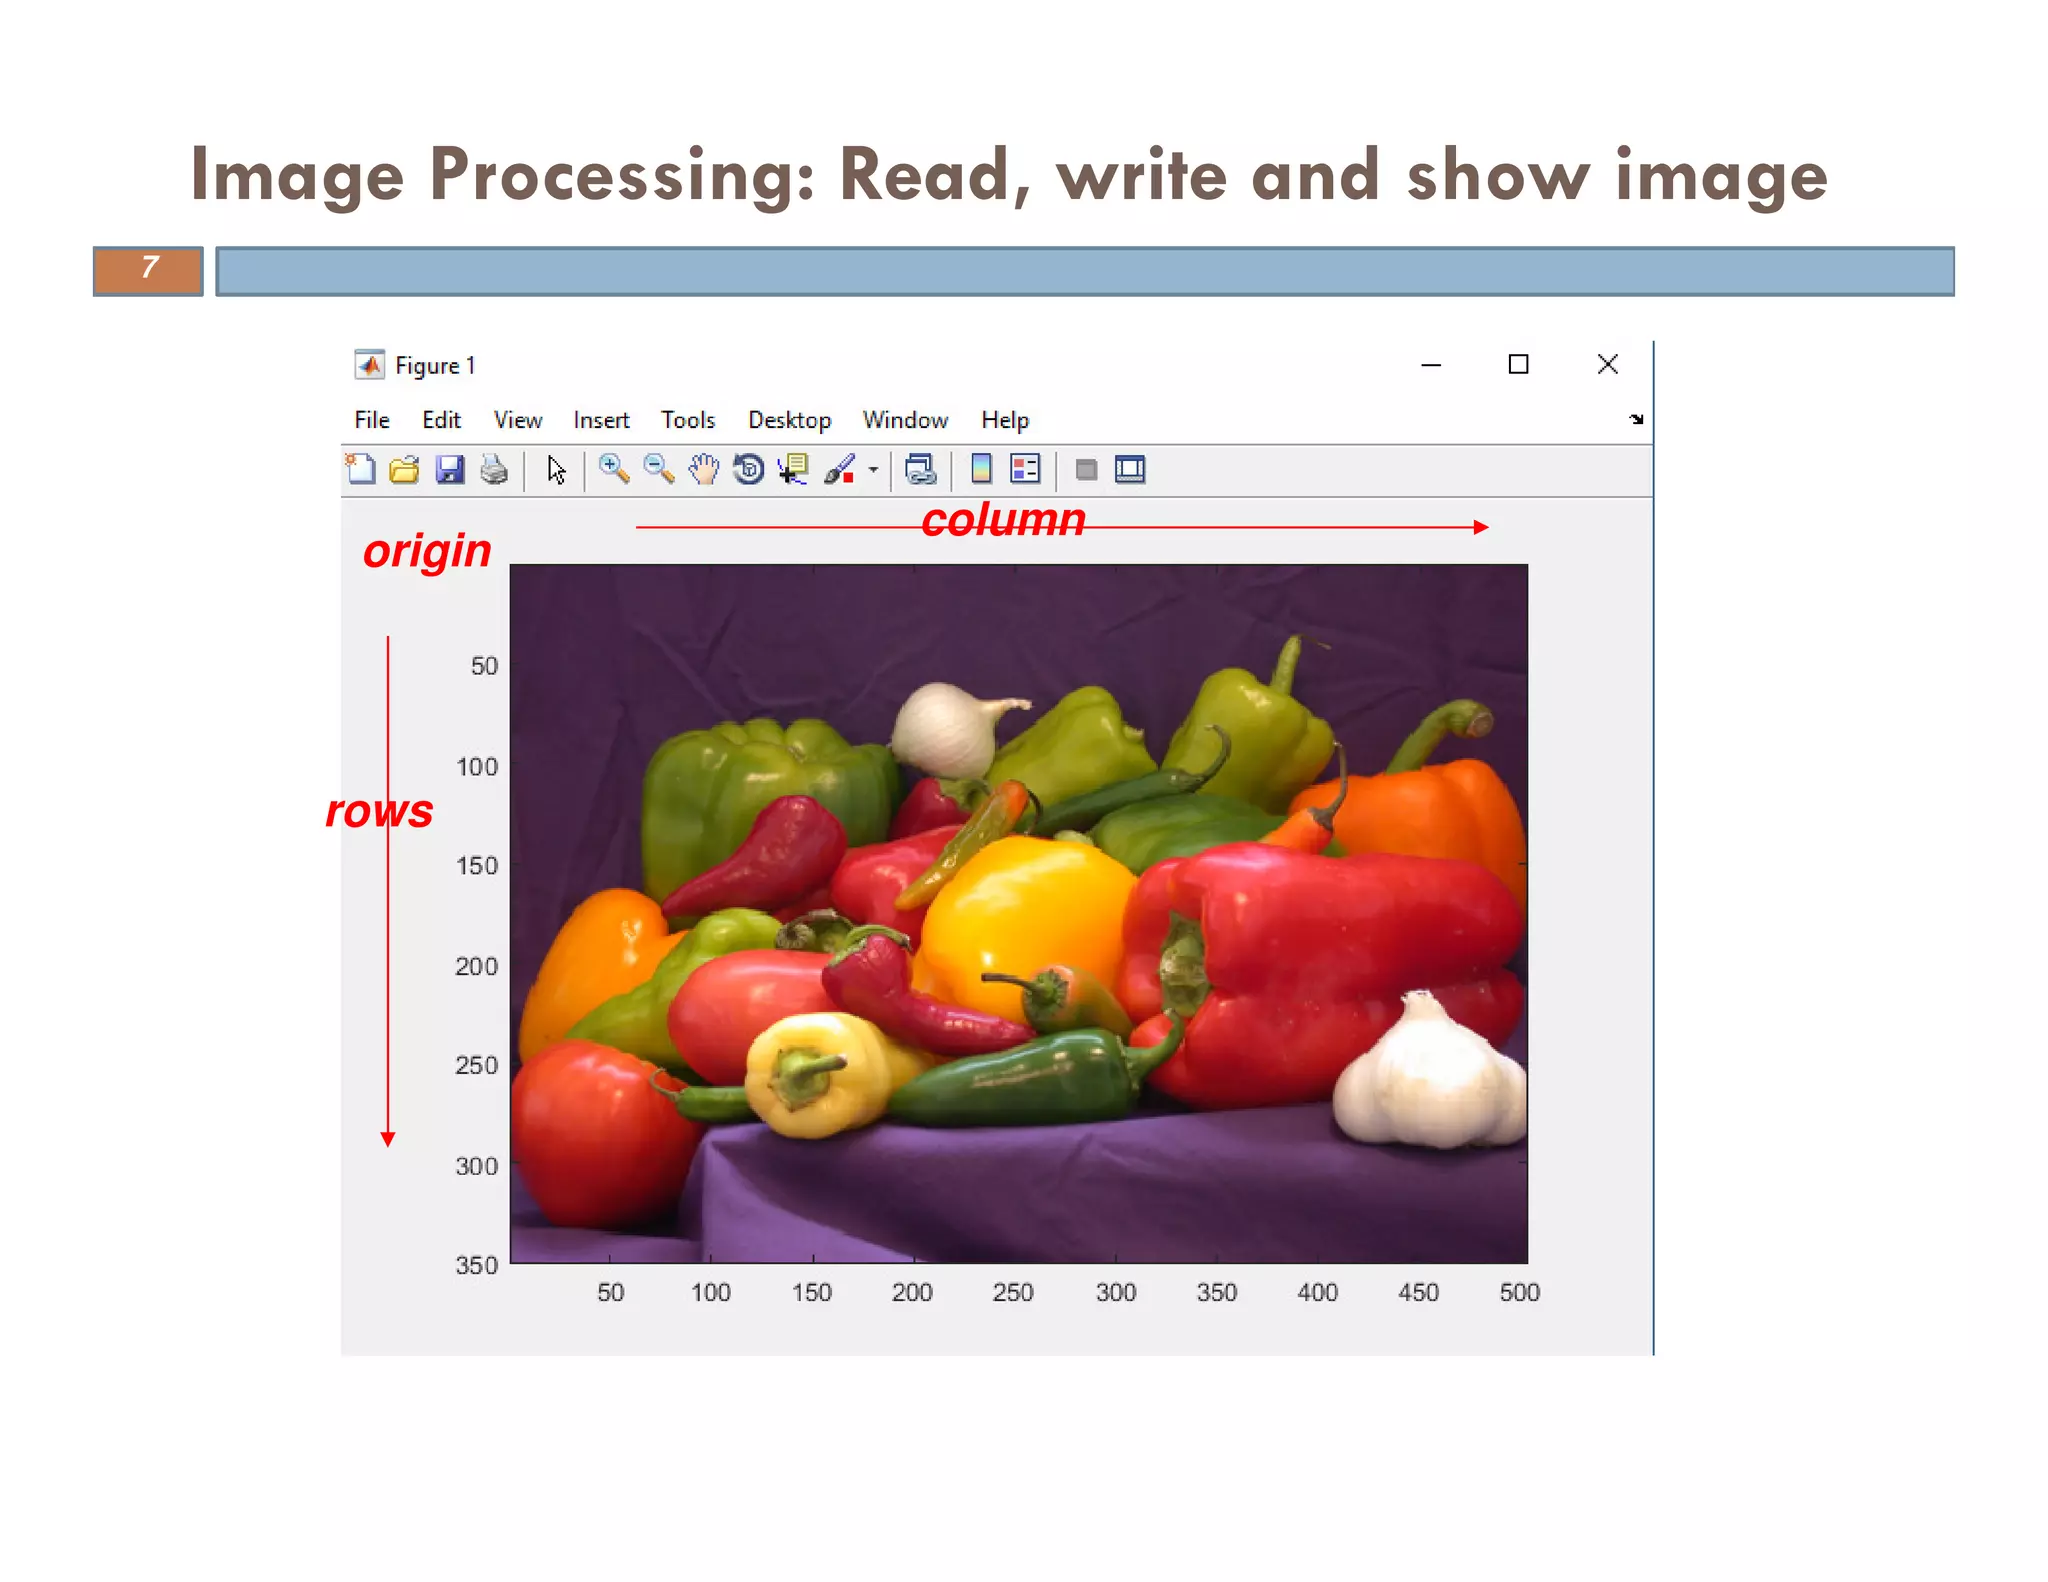Click the "Figure 1" window title
This screenshot has height=1582, width=2048.
point(435,366)
